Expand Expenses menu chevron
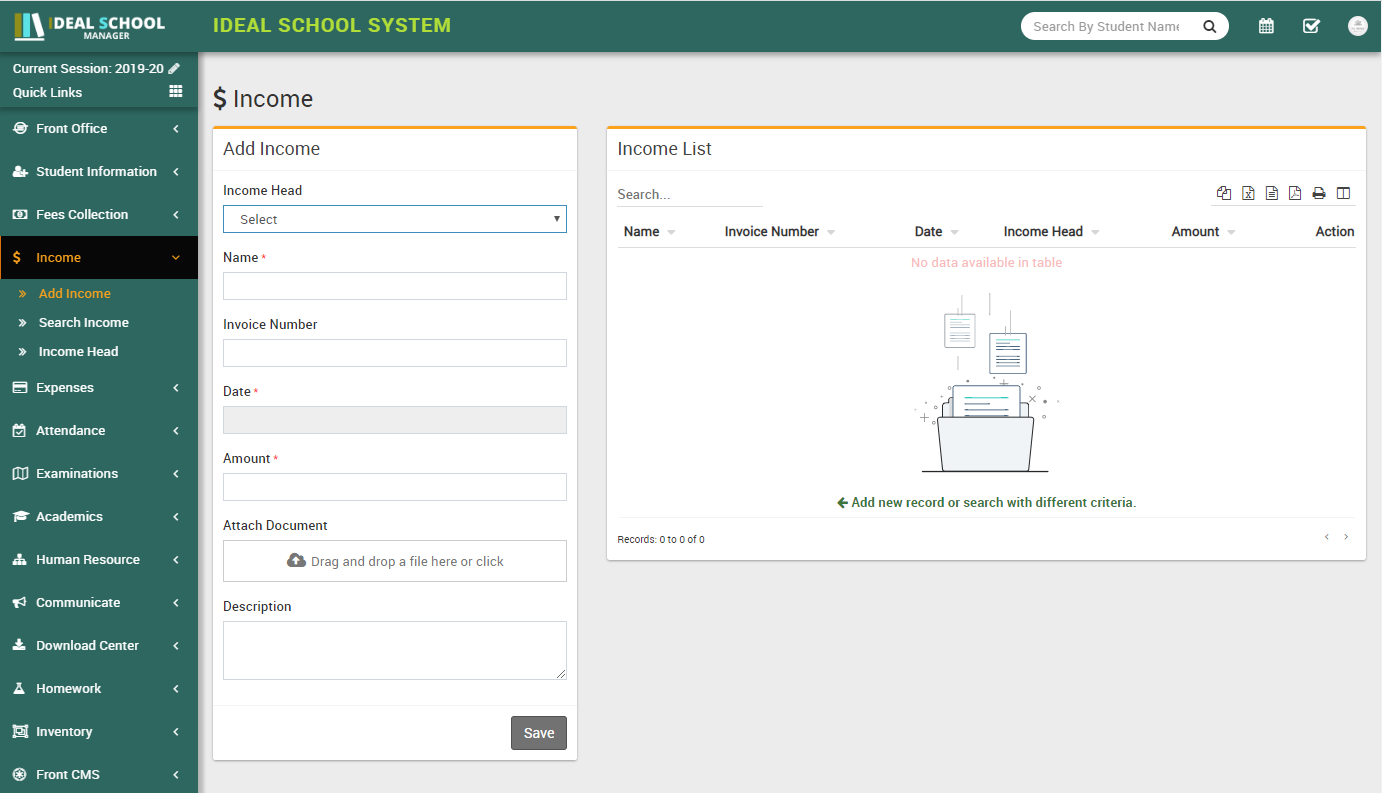Screen dimensions: 1382x793 click(176, 387)
